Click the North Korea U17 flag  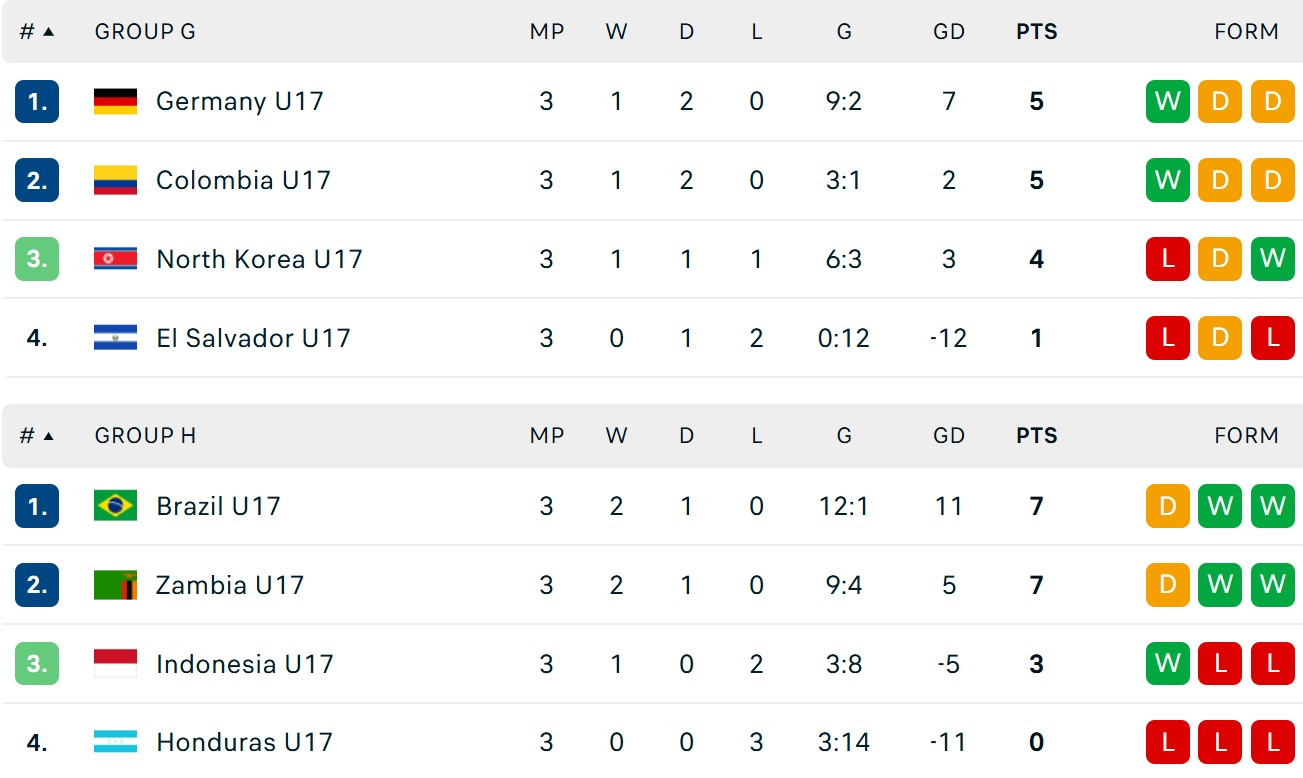[x=115, y=259]
